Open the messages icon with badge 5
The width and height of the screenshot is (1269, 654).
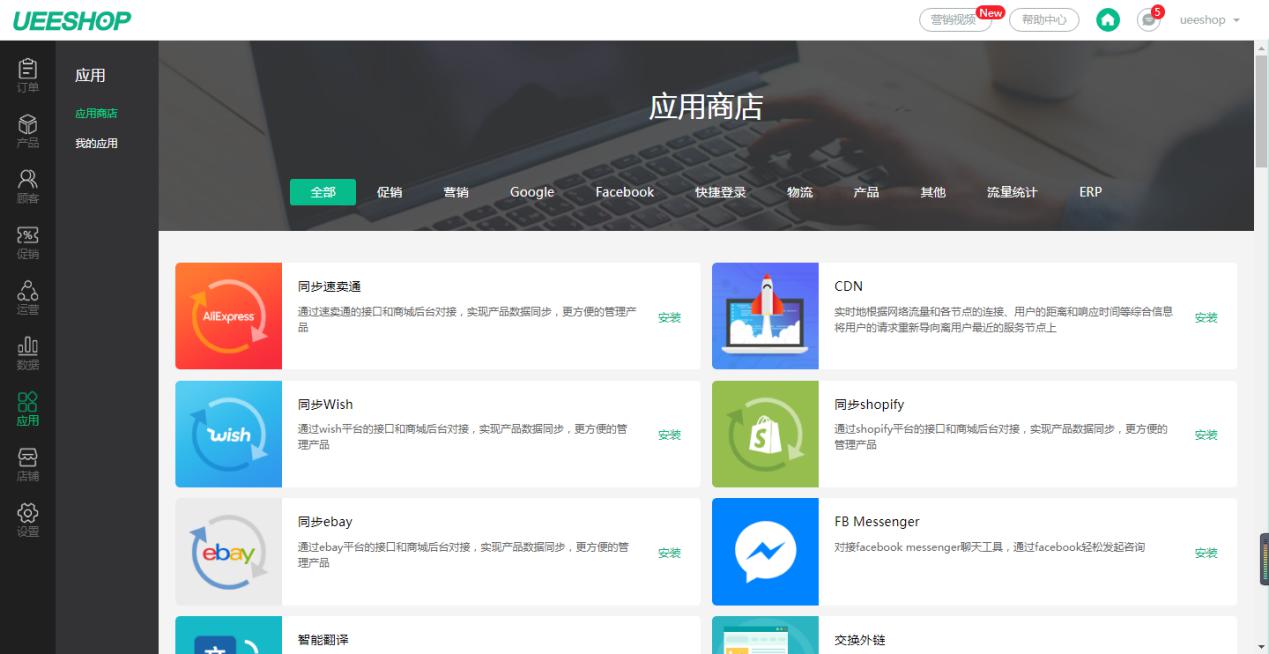[1149, 19]
